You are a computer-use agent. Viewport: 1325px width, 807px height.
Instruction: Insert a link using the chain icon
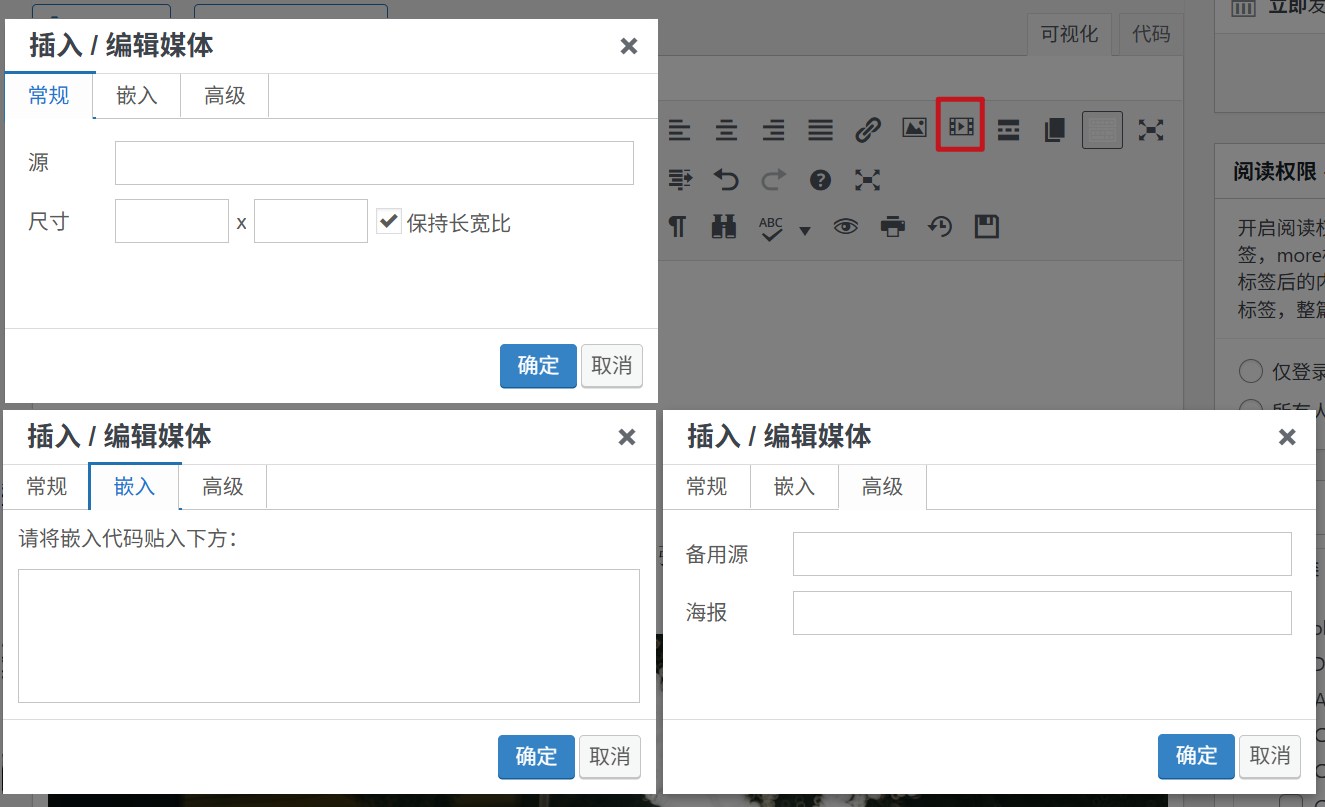click(x=867, y=130)
